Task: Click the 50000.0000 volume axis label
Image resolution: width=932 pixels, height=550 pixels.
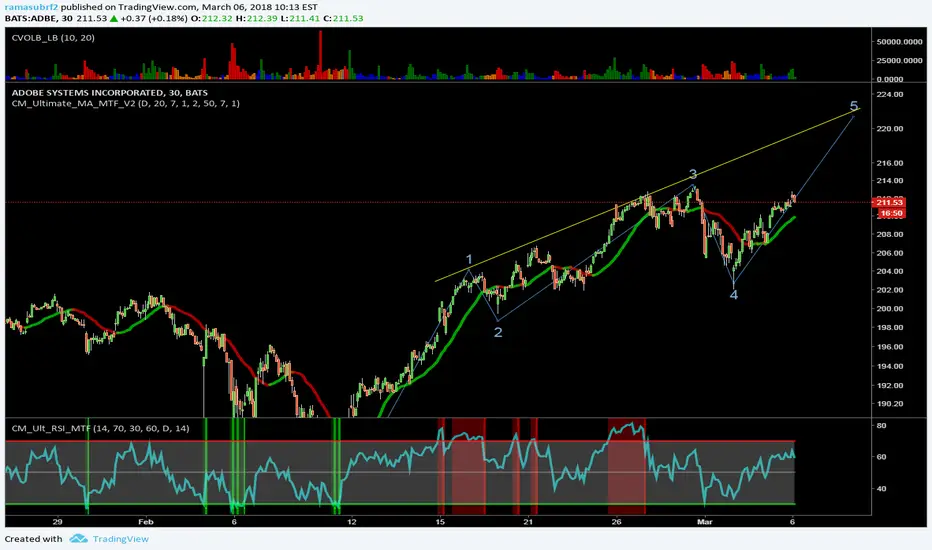Action: click(x=899, y=42)
